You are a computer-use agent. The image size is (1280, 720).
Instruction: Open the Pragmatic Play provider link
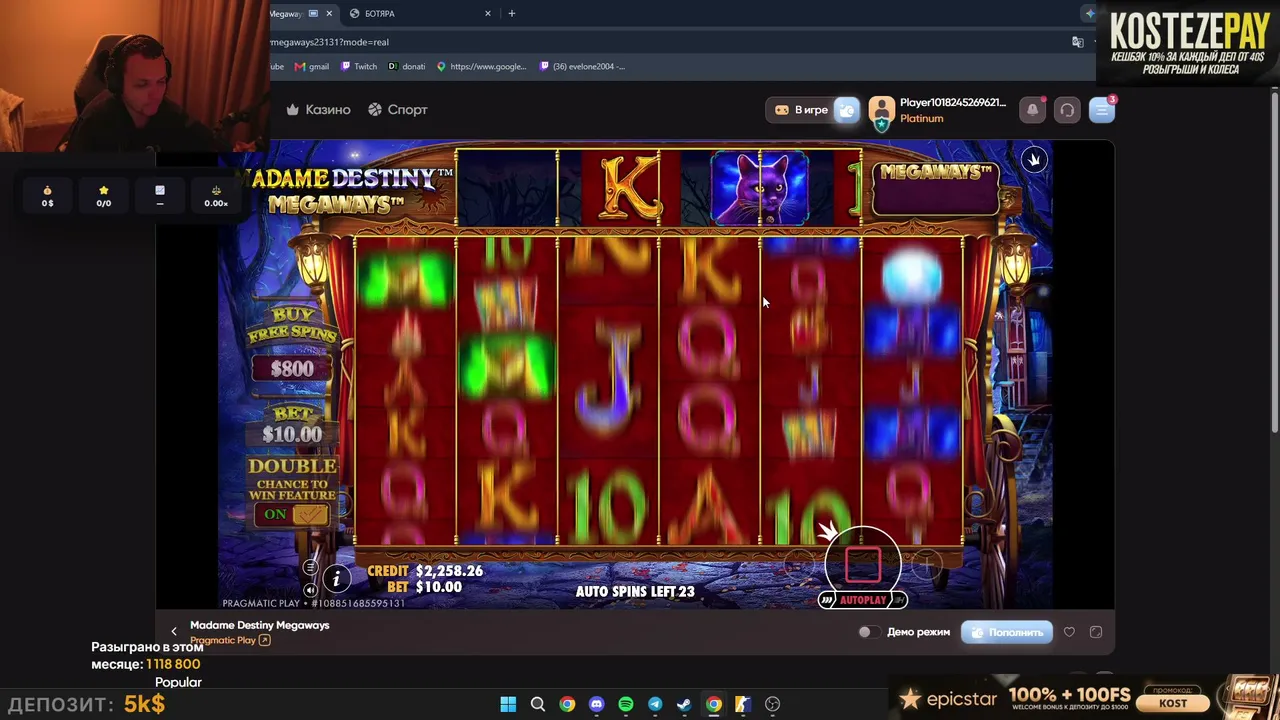click(230, 640)
